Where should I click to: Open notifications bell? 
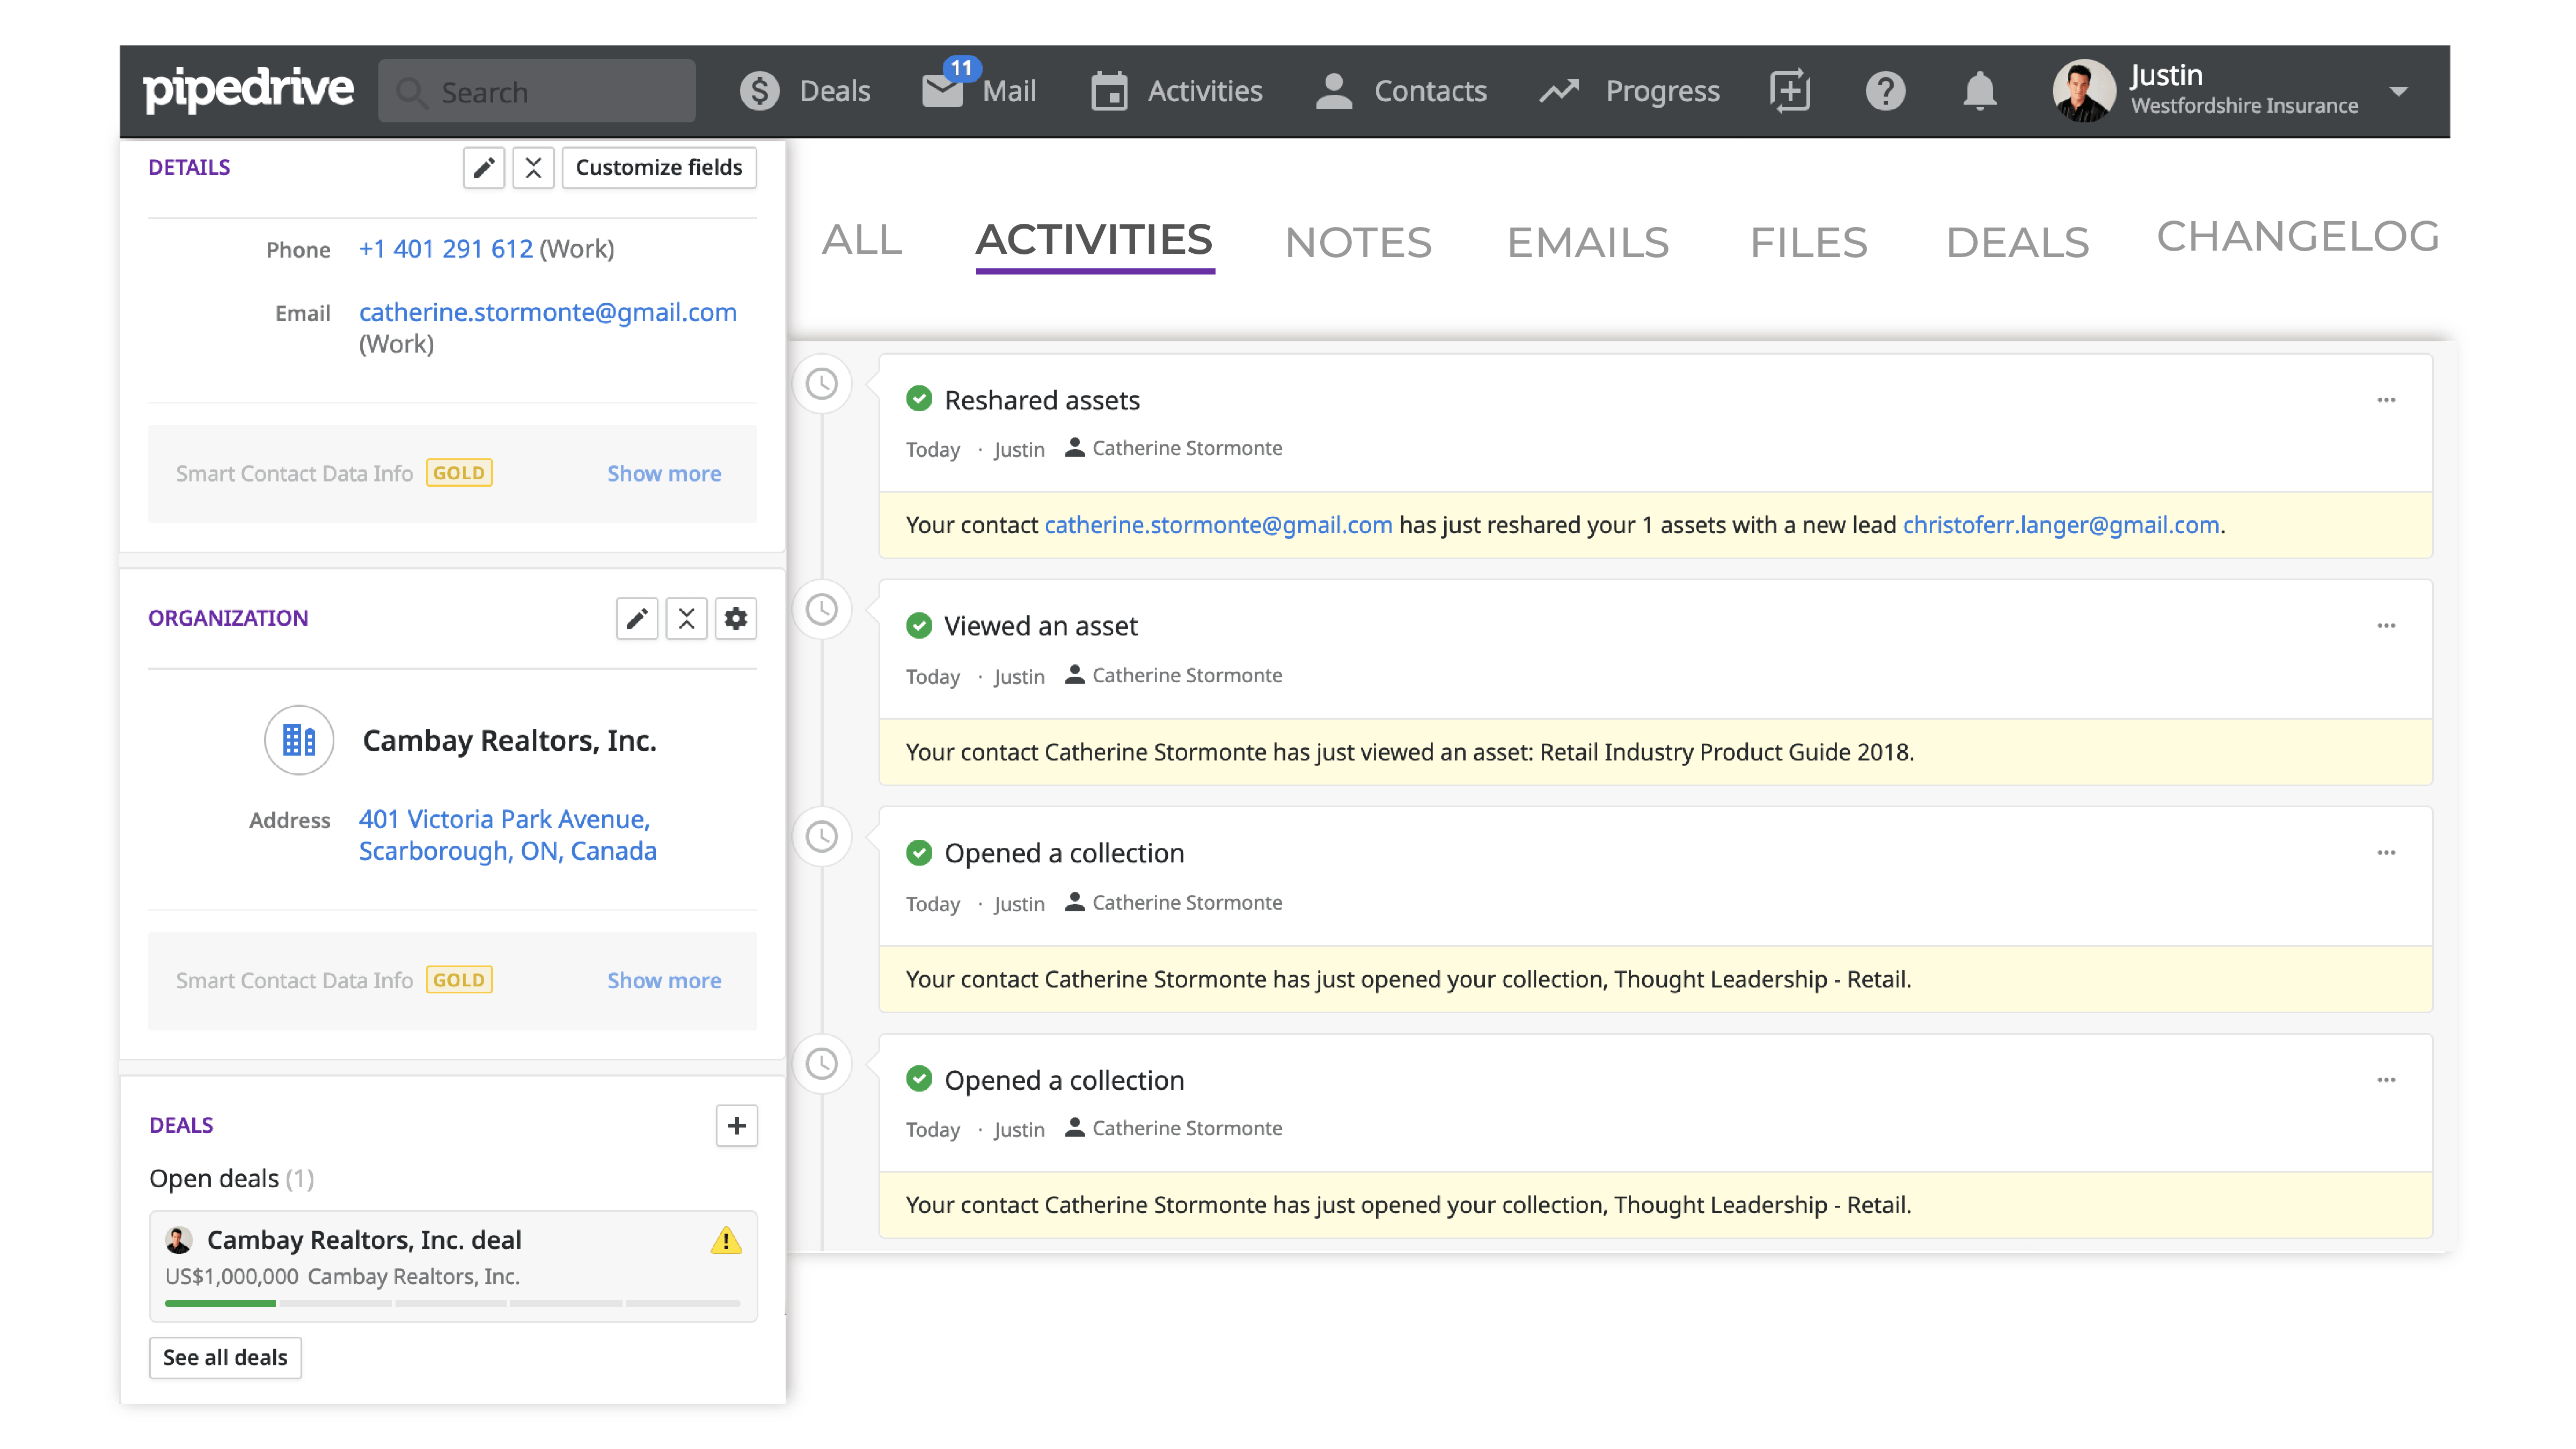click(x=1979, y=90)
